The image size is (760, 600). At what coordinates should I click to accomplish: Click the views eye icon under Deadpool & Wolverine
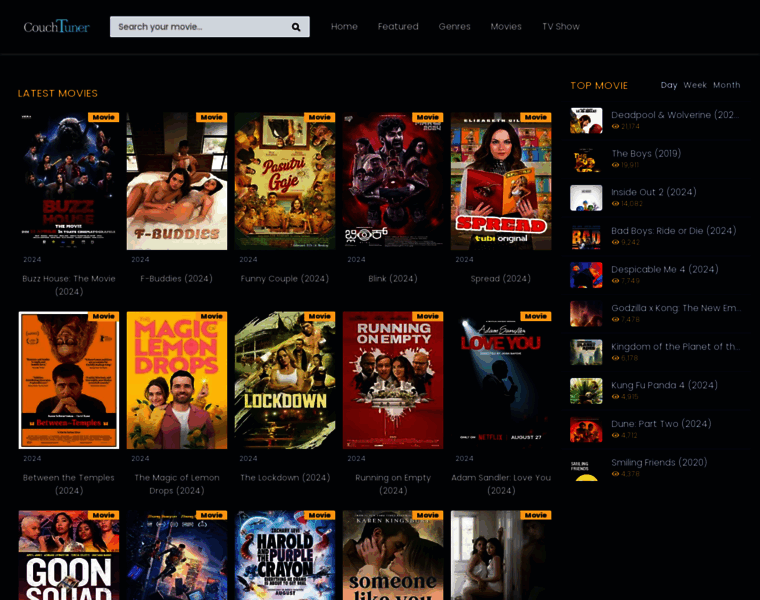[615, 126]
